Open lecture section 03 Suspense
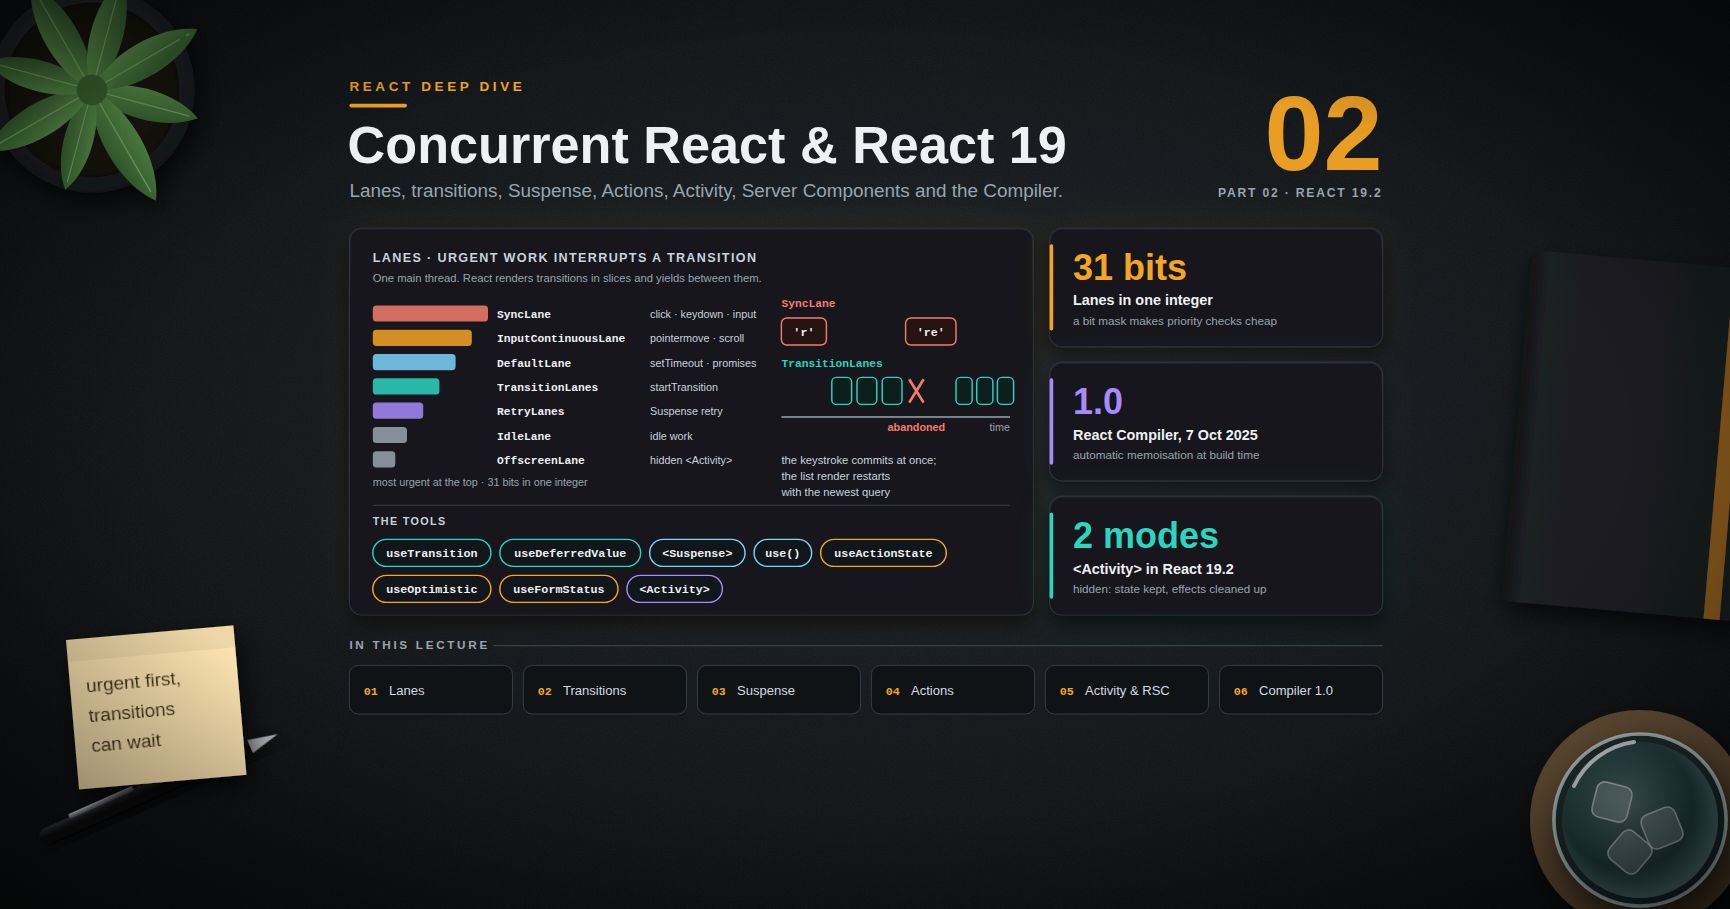Screen dimensions: 1730x909 pos(779,690)
